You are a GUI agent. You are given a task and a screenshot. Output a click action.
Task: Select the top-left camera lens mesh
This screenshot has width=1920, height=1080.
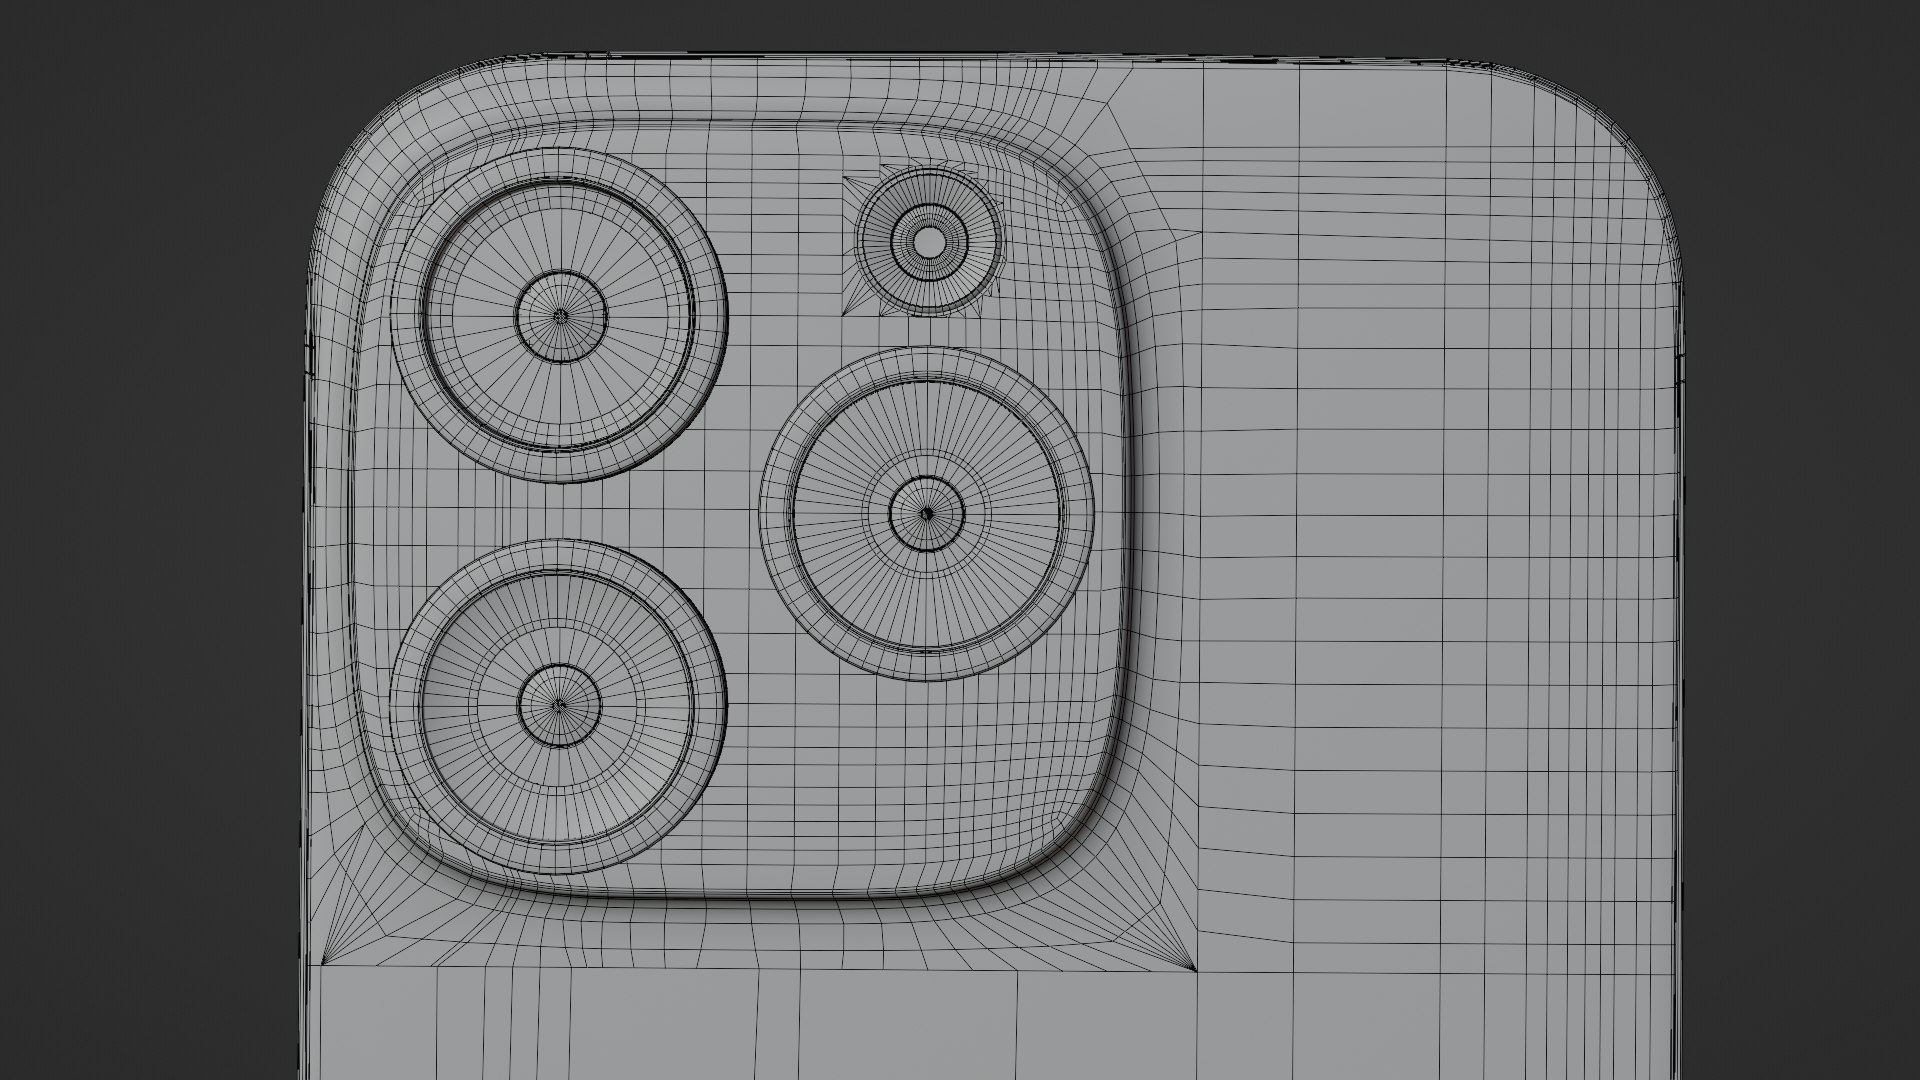559,316
